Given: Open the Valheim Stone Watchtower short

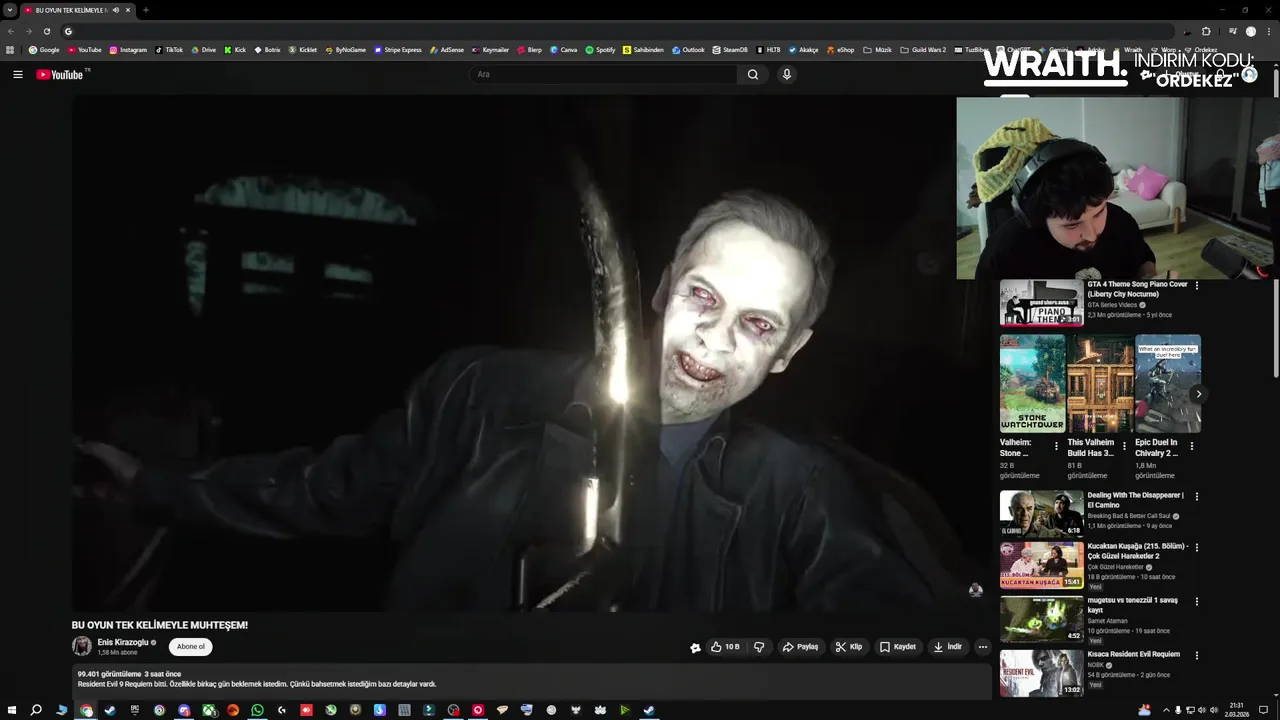Looking at the screenshot, I should [x=1032, y=384].
